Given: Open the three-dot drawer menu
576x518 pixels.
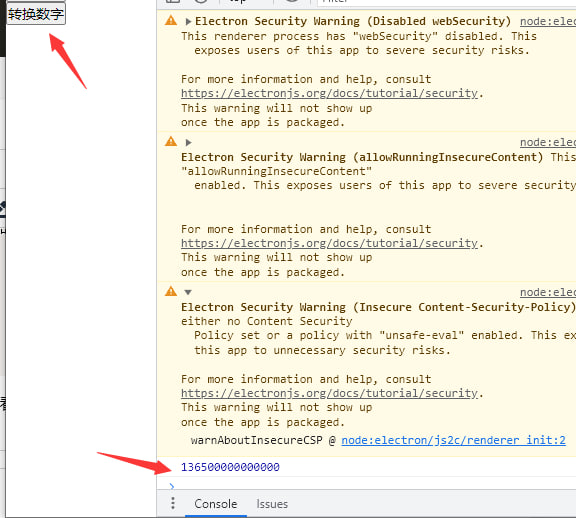Looking at the screenshot, I should point(173,503).
